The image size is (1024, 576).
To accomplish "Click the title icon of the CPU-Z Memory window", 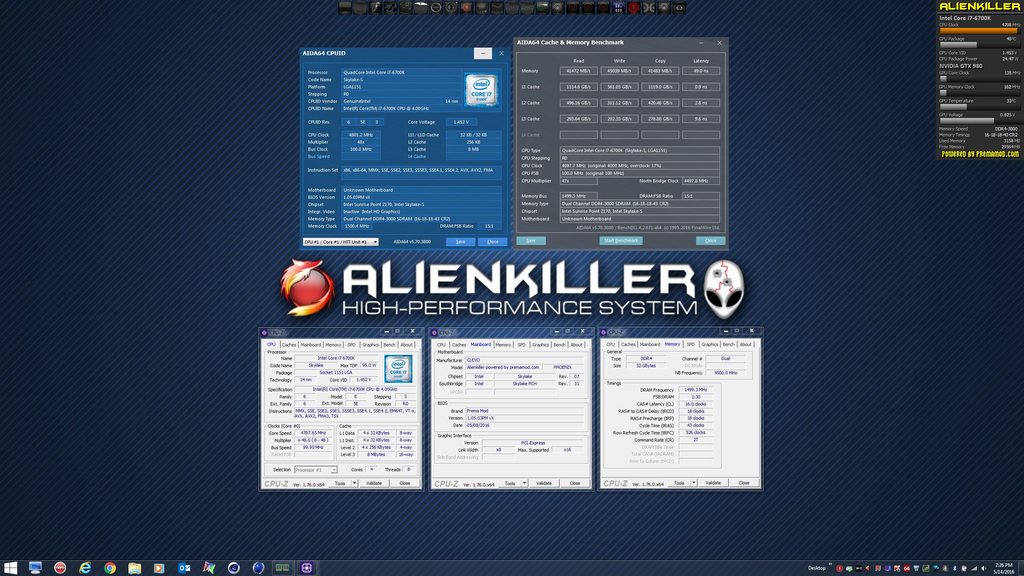I will [603, 332].
